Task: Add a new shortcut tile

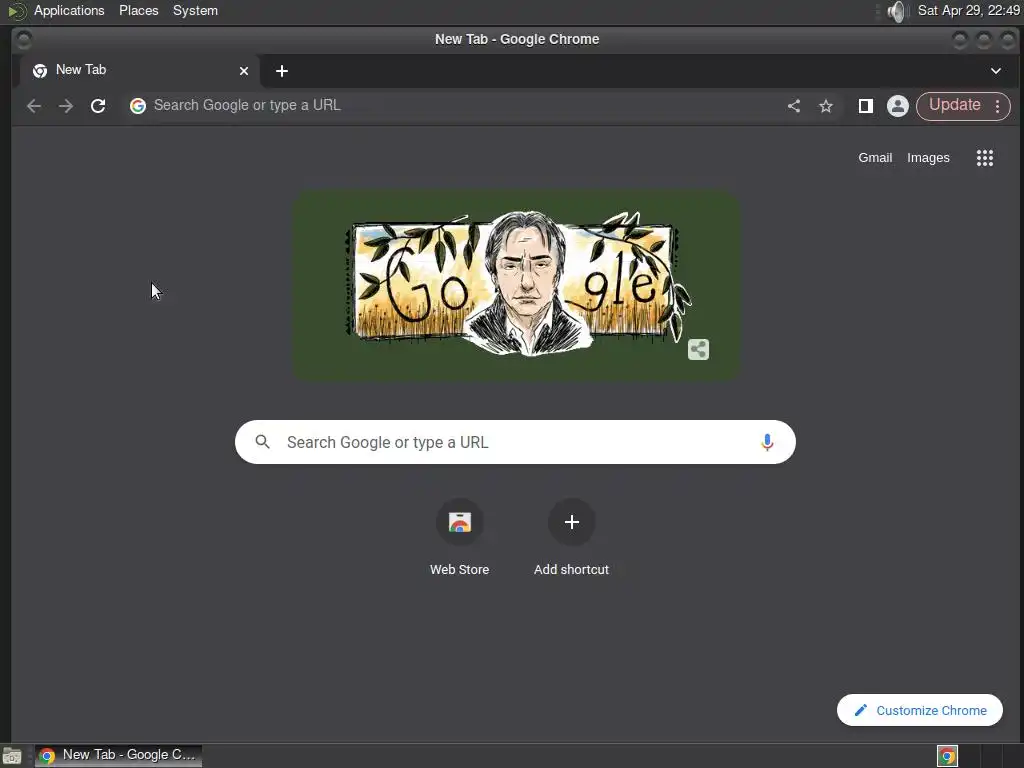Action: 571,522
